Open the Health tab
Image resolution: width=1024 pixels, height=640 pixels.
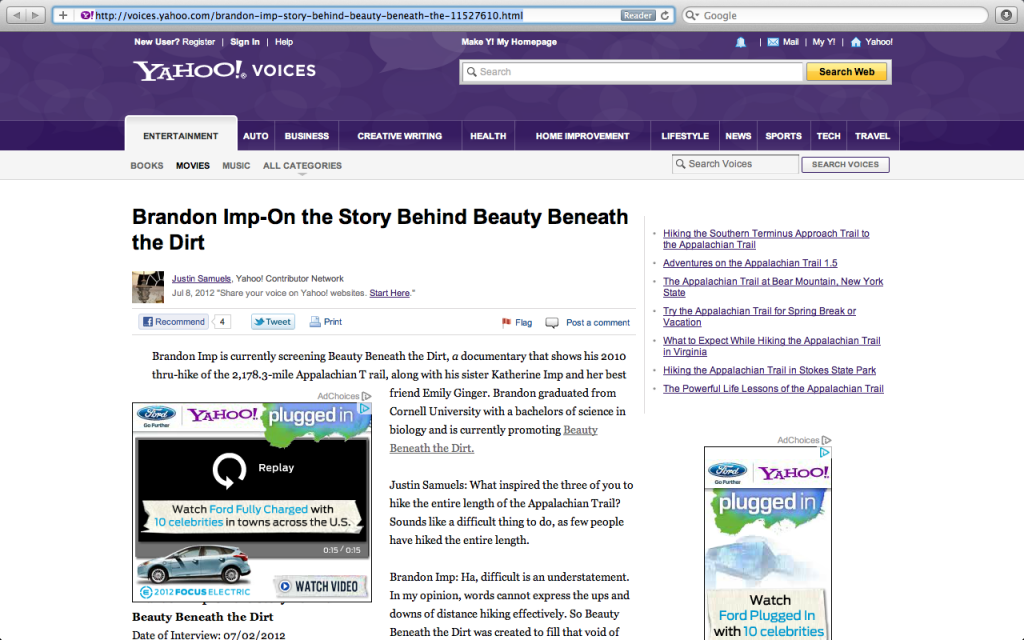pyautogui.click(x=488, y=136)
